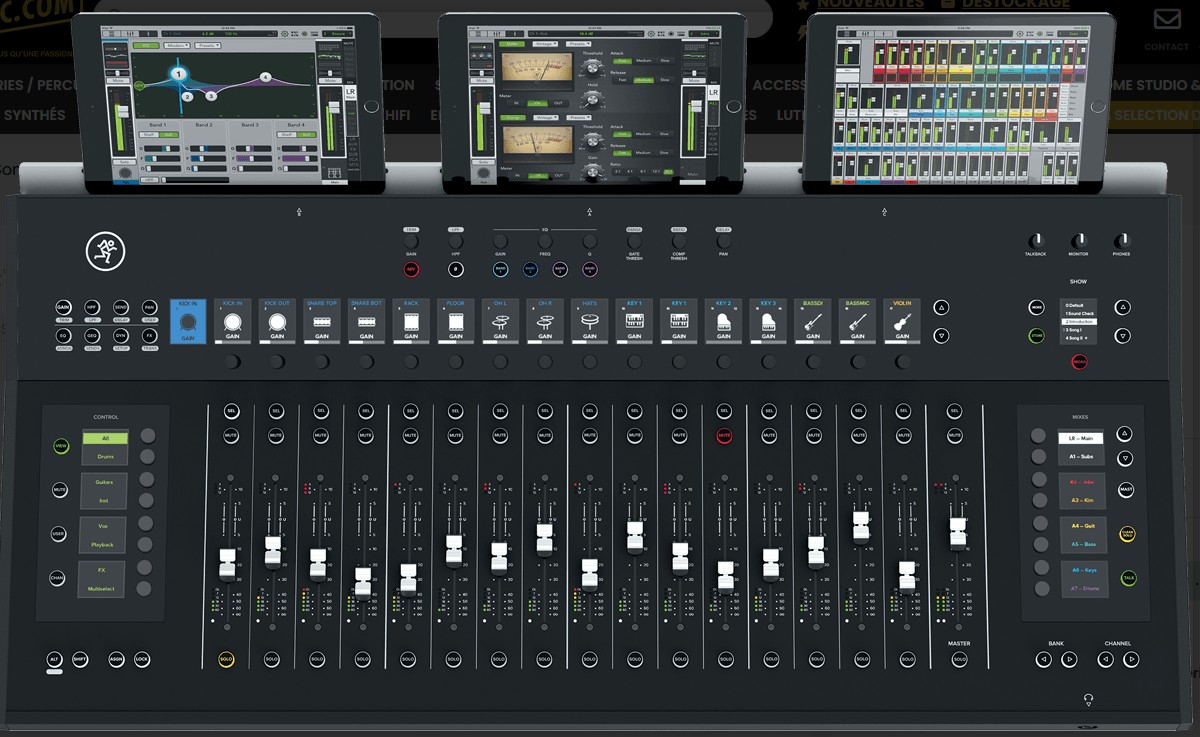Select the SNARE TOP channel icon
This screenshot has width=1200, height=737.
pyautogui.click(x=322, y=322)
